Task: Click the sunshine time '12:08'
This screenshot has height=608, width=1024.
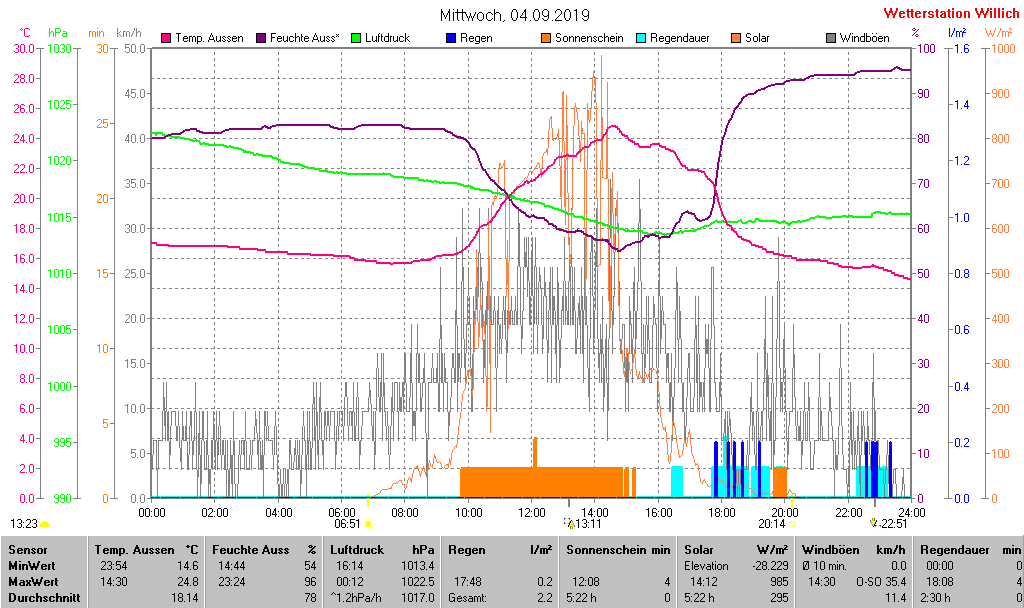Action: (x=585, y=581)
